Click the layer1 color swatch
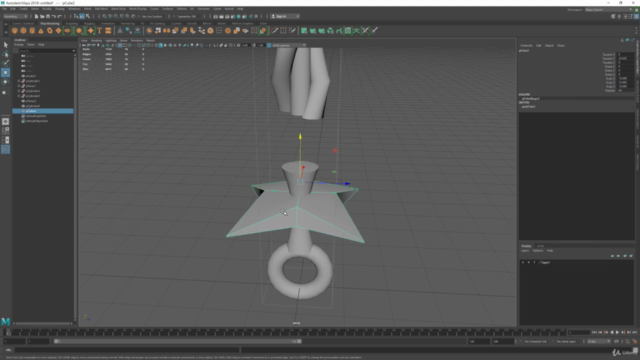Screen dimensions: 640x360 point(540,262)
